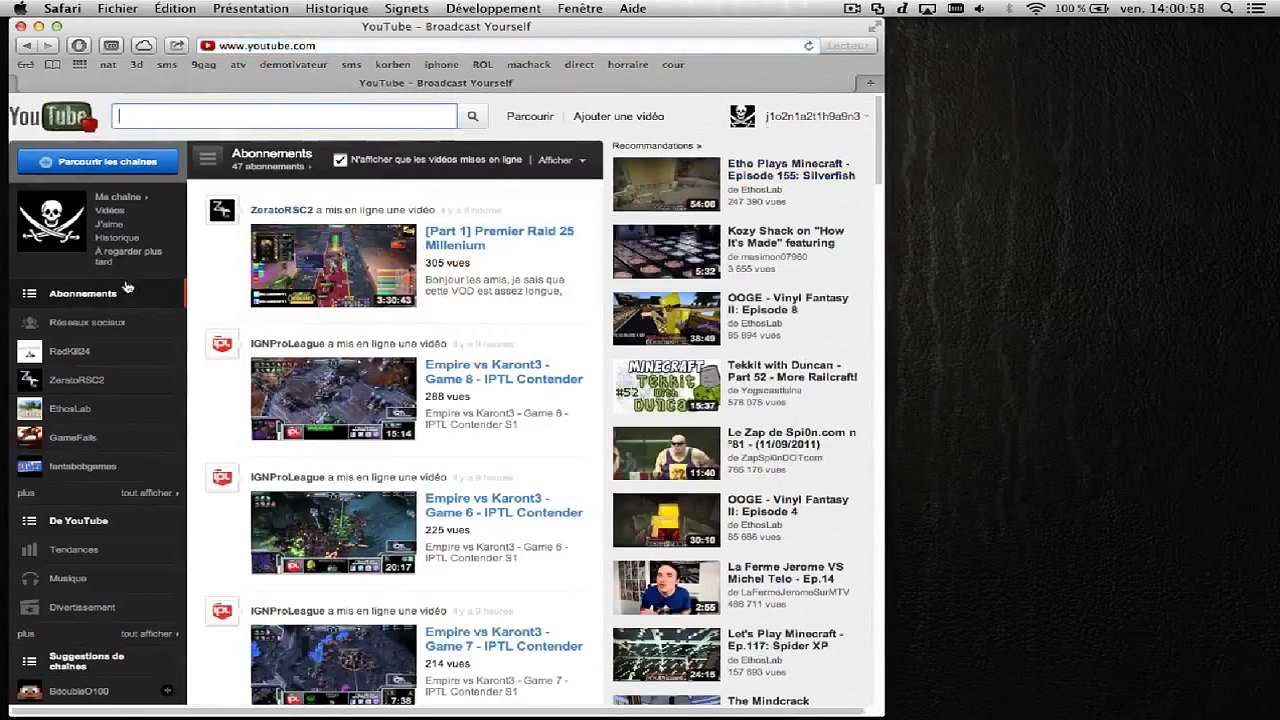
Task: Open the iCloud Tabs toolbar button
Action: (144, 46)
